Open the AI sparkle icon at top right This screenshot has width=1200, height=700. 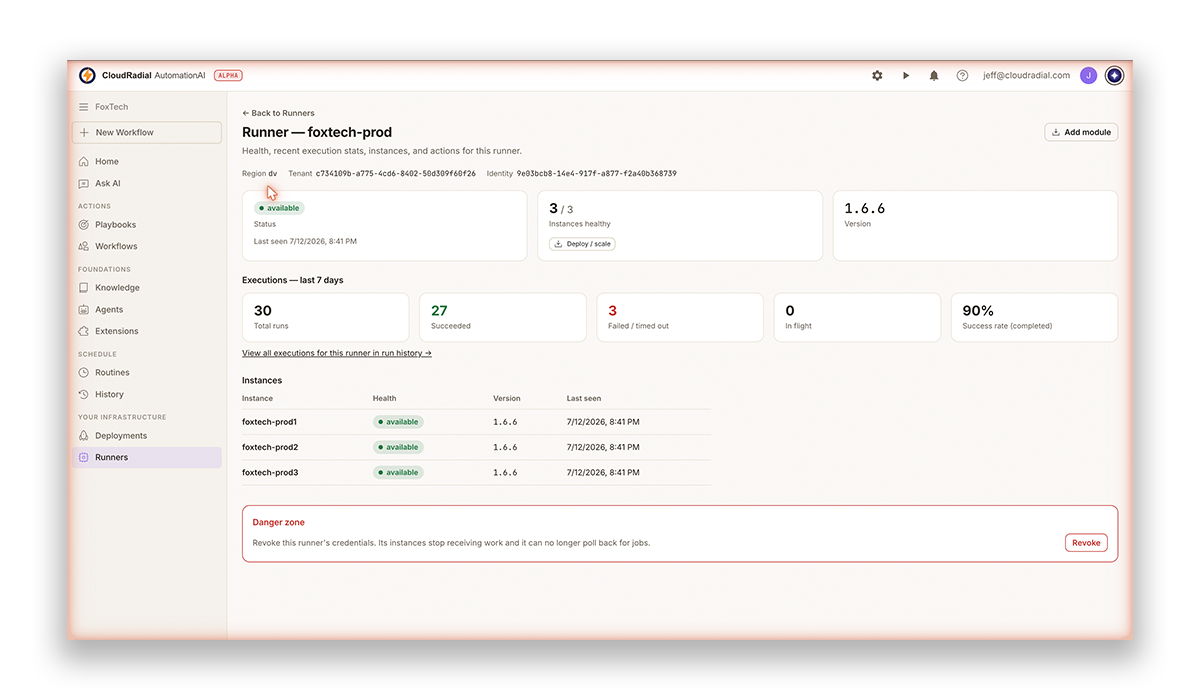pyautogui.click(x=1114, y=75)
